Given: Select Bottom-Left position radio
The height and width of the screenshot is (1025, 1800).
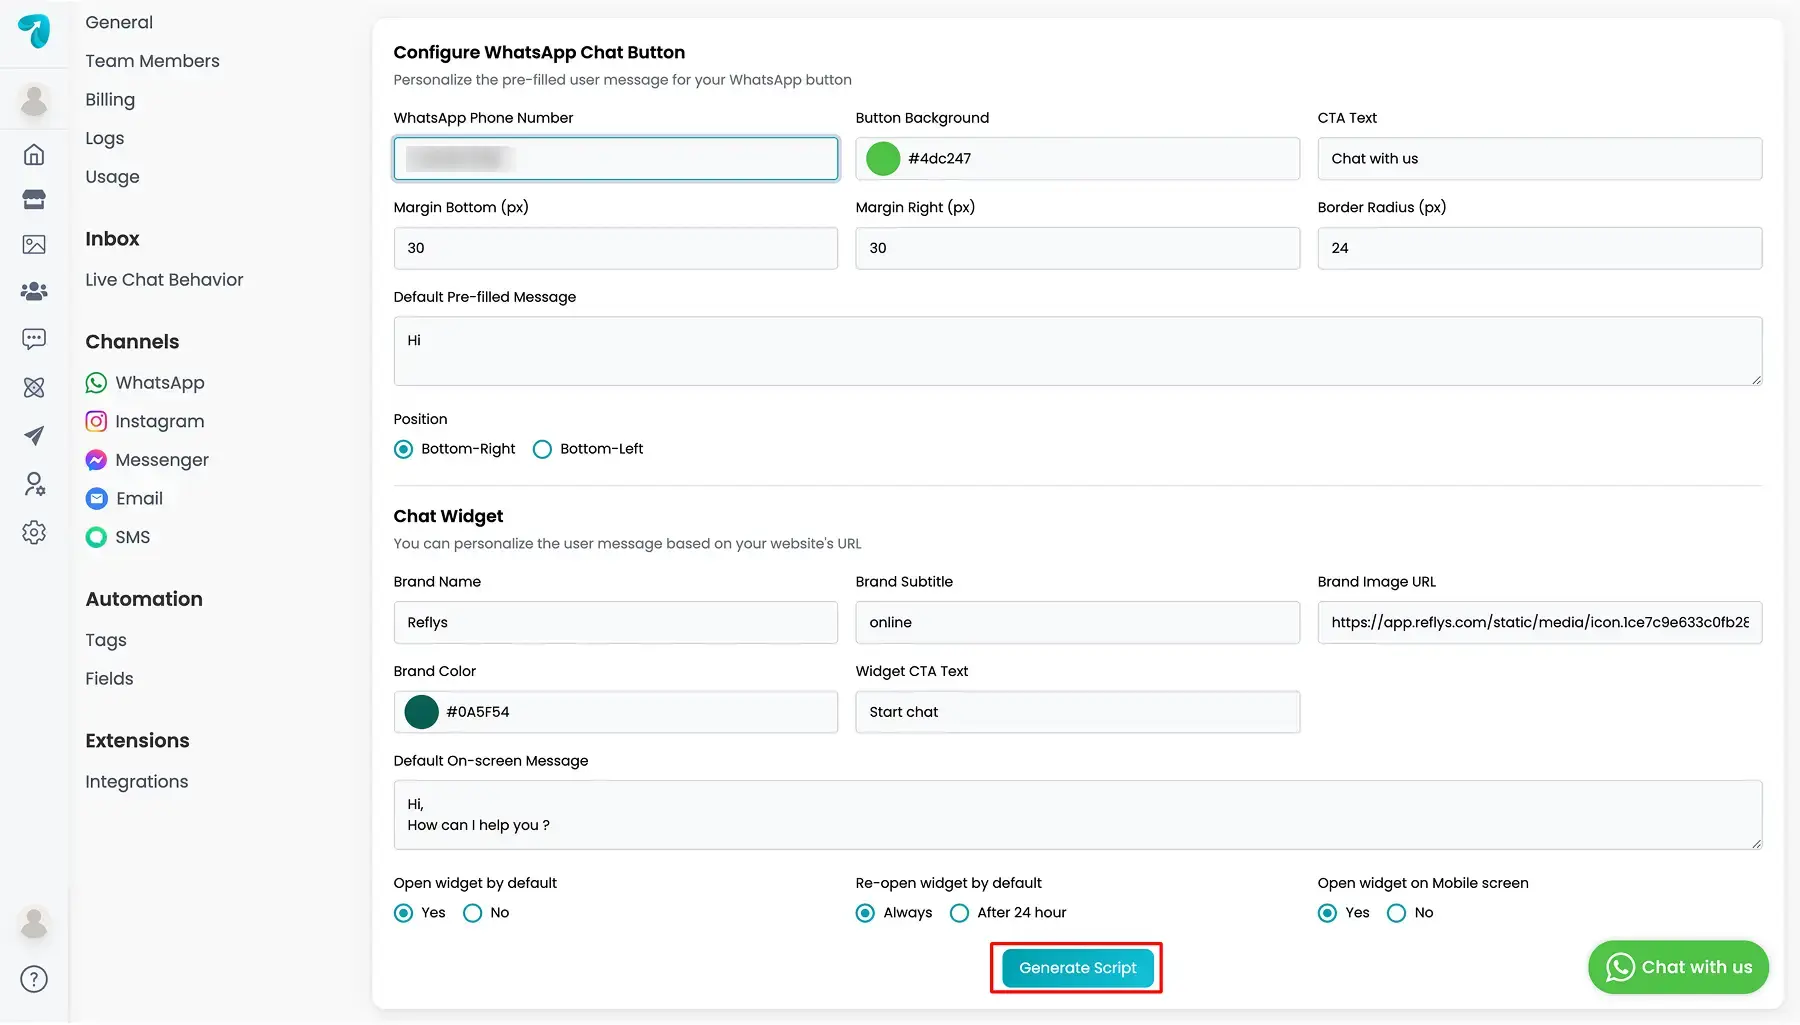Looking at the screenshot, I should [542, 449].
